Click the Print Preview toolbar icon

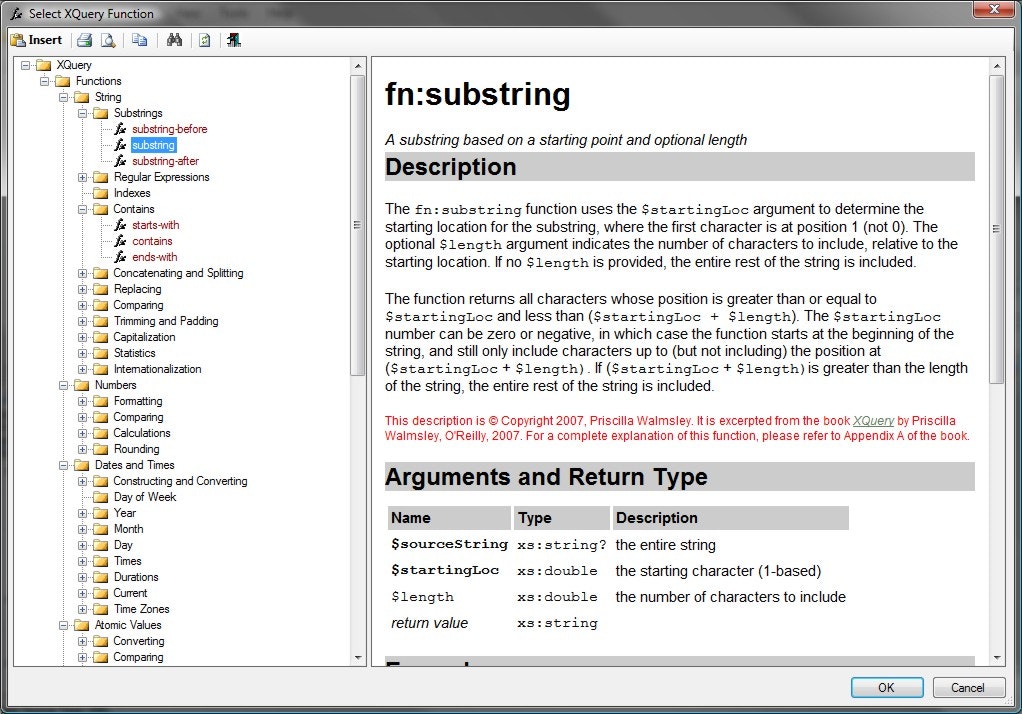point(107,40)
